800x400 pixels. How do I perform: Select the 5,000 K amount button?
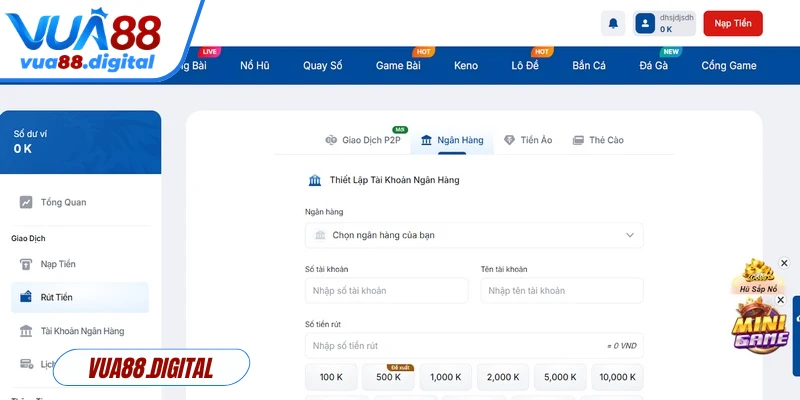pos(560,377)
